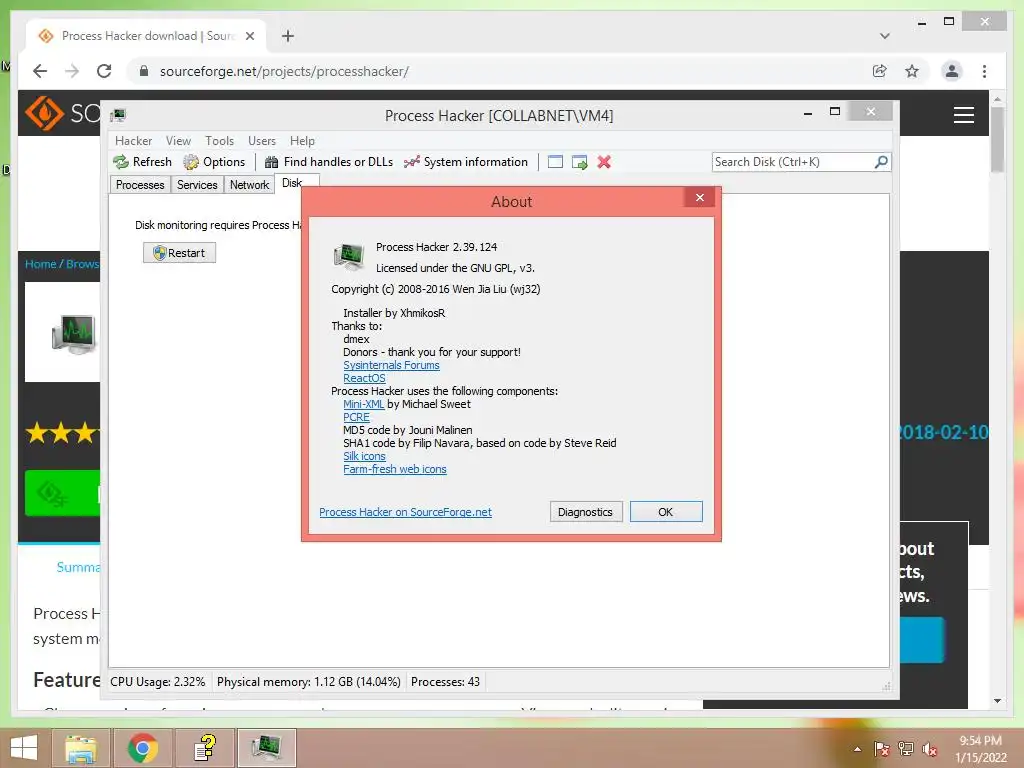The image size is (1024, 768).
Task: Open Options from the toolbar
Action: (x=214, y=162)
